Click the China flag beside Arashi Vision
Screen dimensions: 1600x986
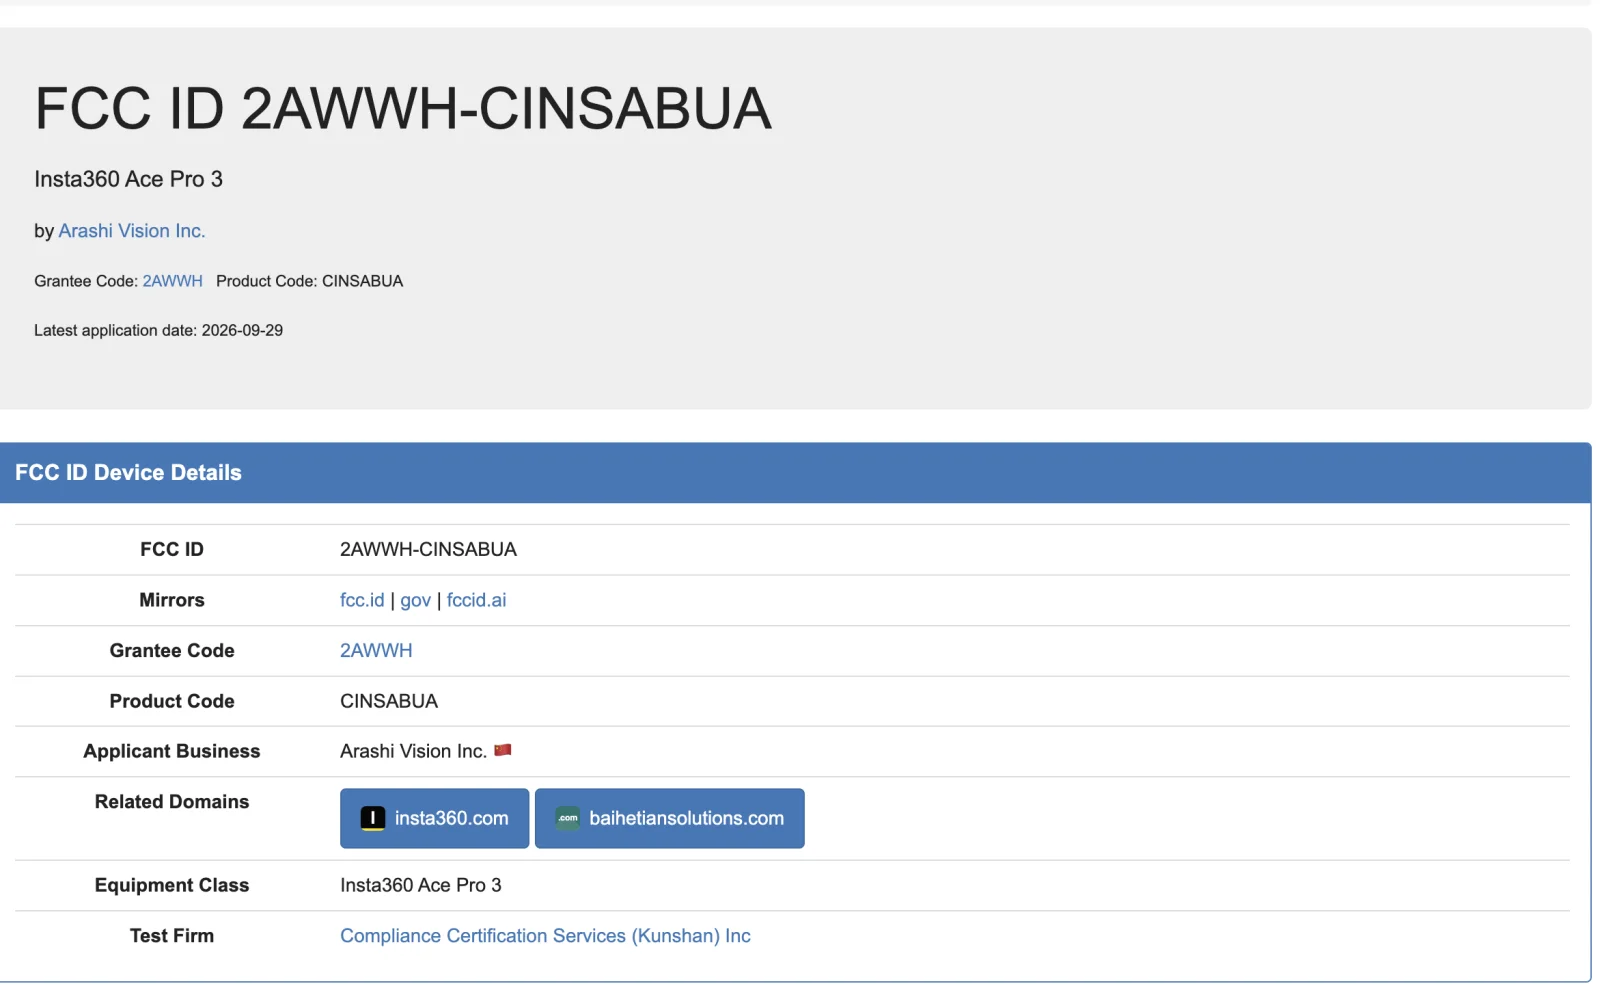click(503, 750)
